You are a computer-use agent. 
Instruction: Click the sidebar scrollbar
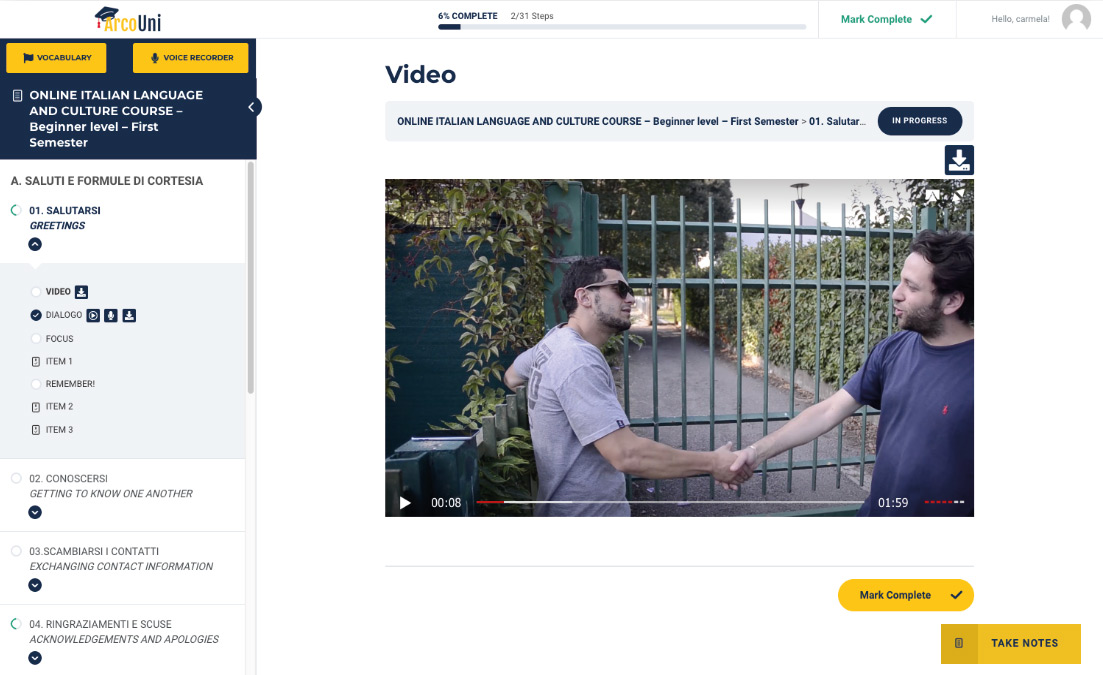tap(250, 278)
